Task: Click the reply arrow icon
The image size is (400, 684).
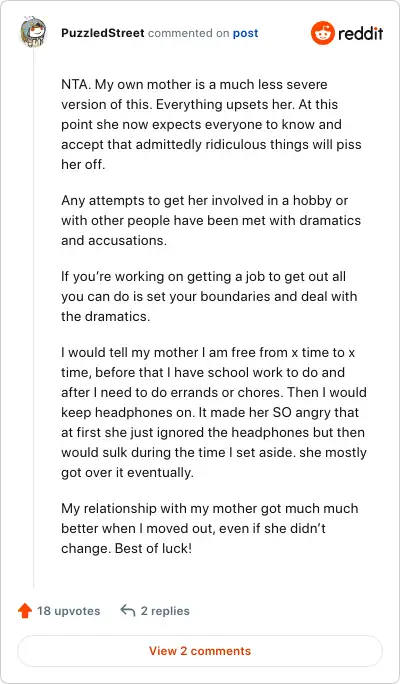Action: [127, 611]
